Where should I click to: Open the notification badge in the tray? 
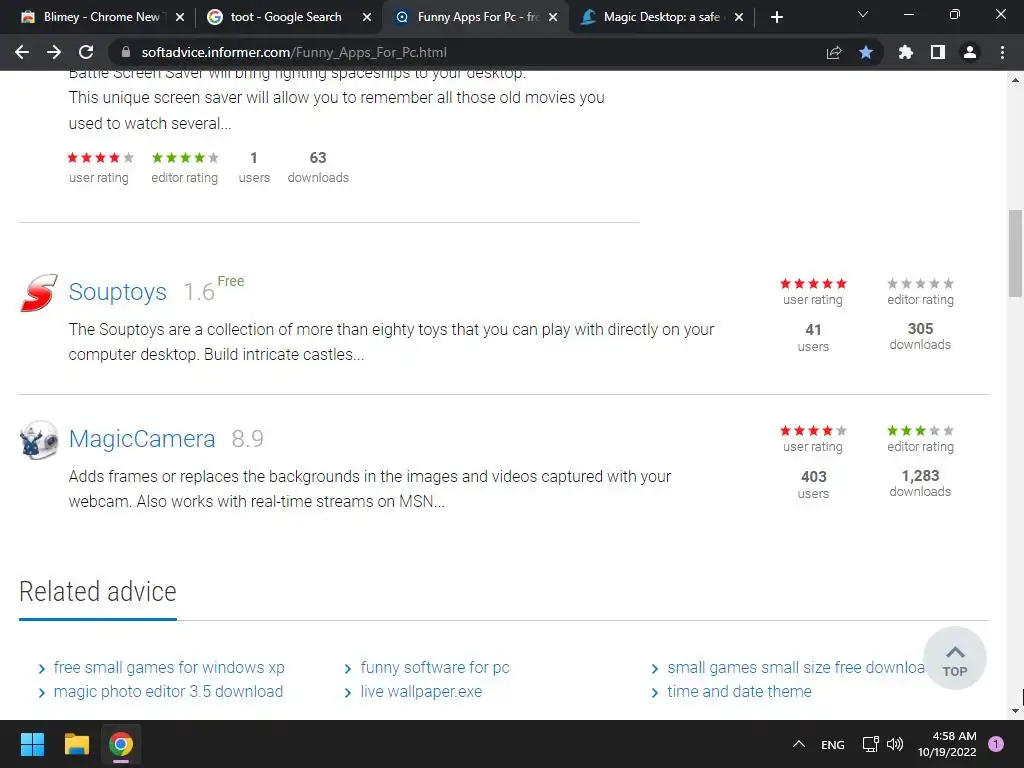tap(996, 744)
